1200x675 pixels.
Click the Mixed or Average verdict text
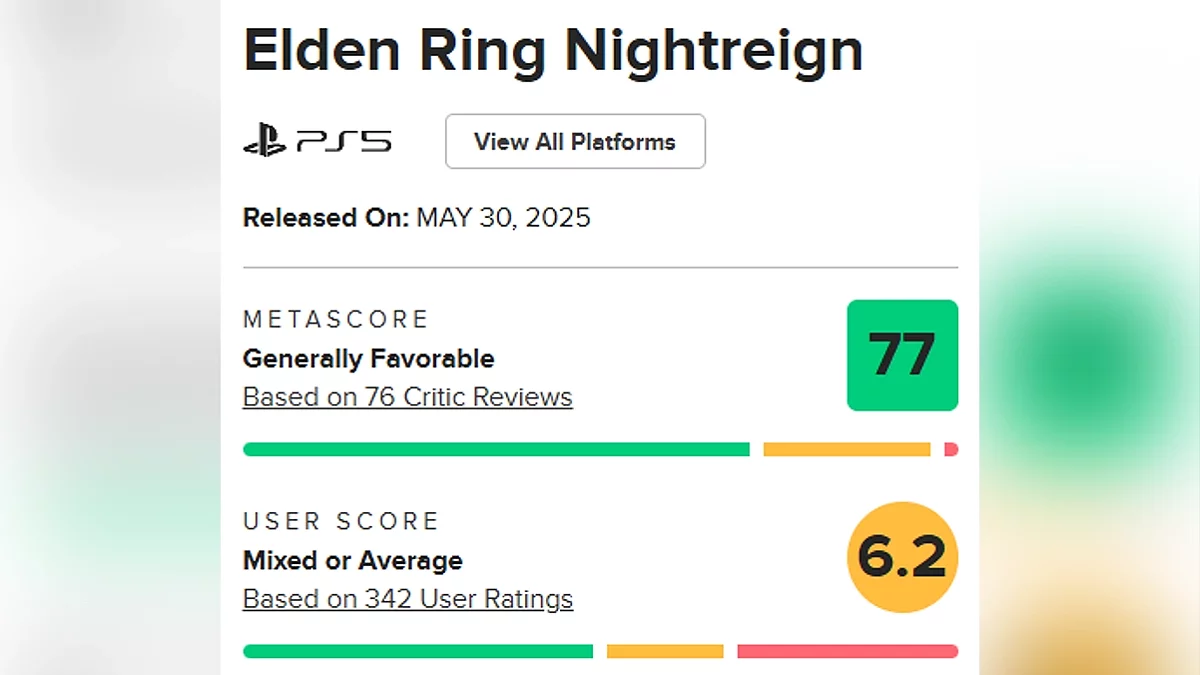(x=352, y=560)
